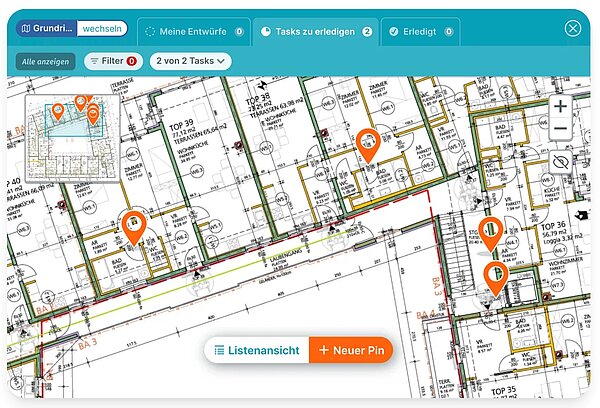Close the floor plan dialog
This screenshot has width=600, height=408.
[573, 28]
